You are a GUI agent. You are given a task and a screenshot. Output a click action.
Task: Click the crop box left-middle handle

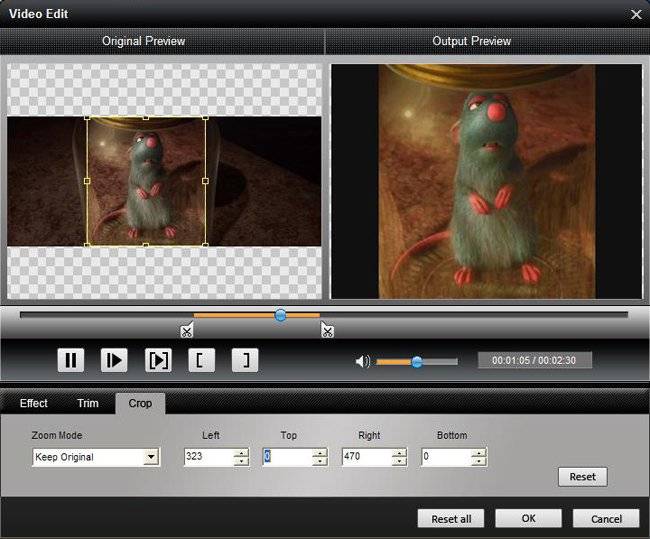pos(87,181)
